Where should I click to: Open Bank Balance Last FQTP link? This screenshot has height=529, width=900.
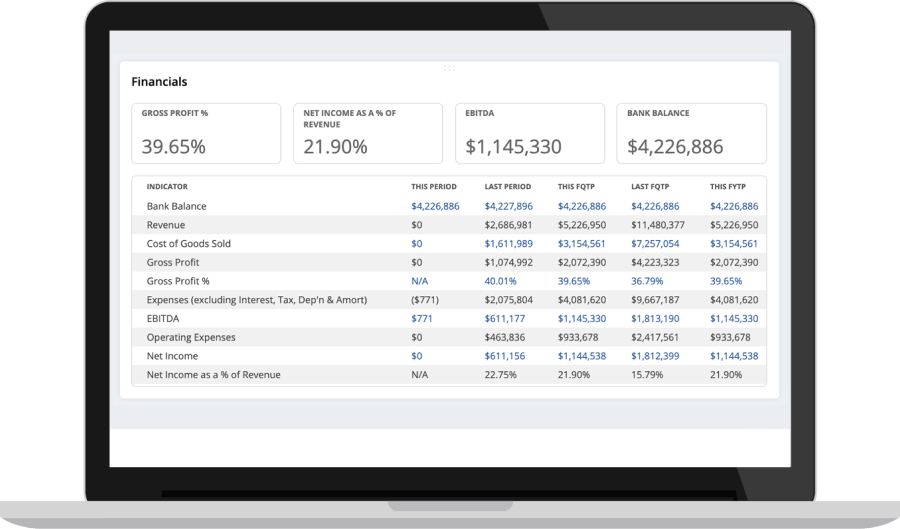click(x=655, y=206)
